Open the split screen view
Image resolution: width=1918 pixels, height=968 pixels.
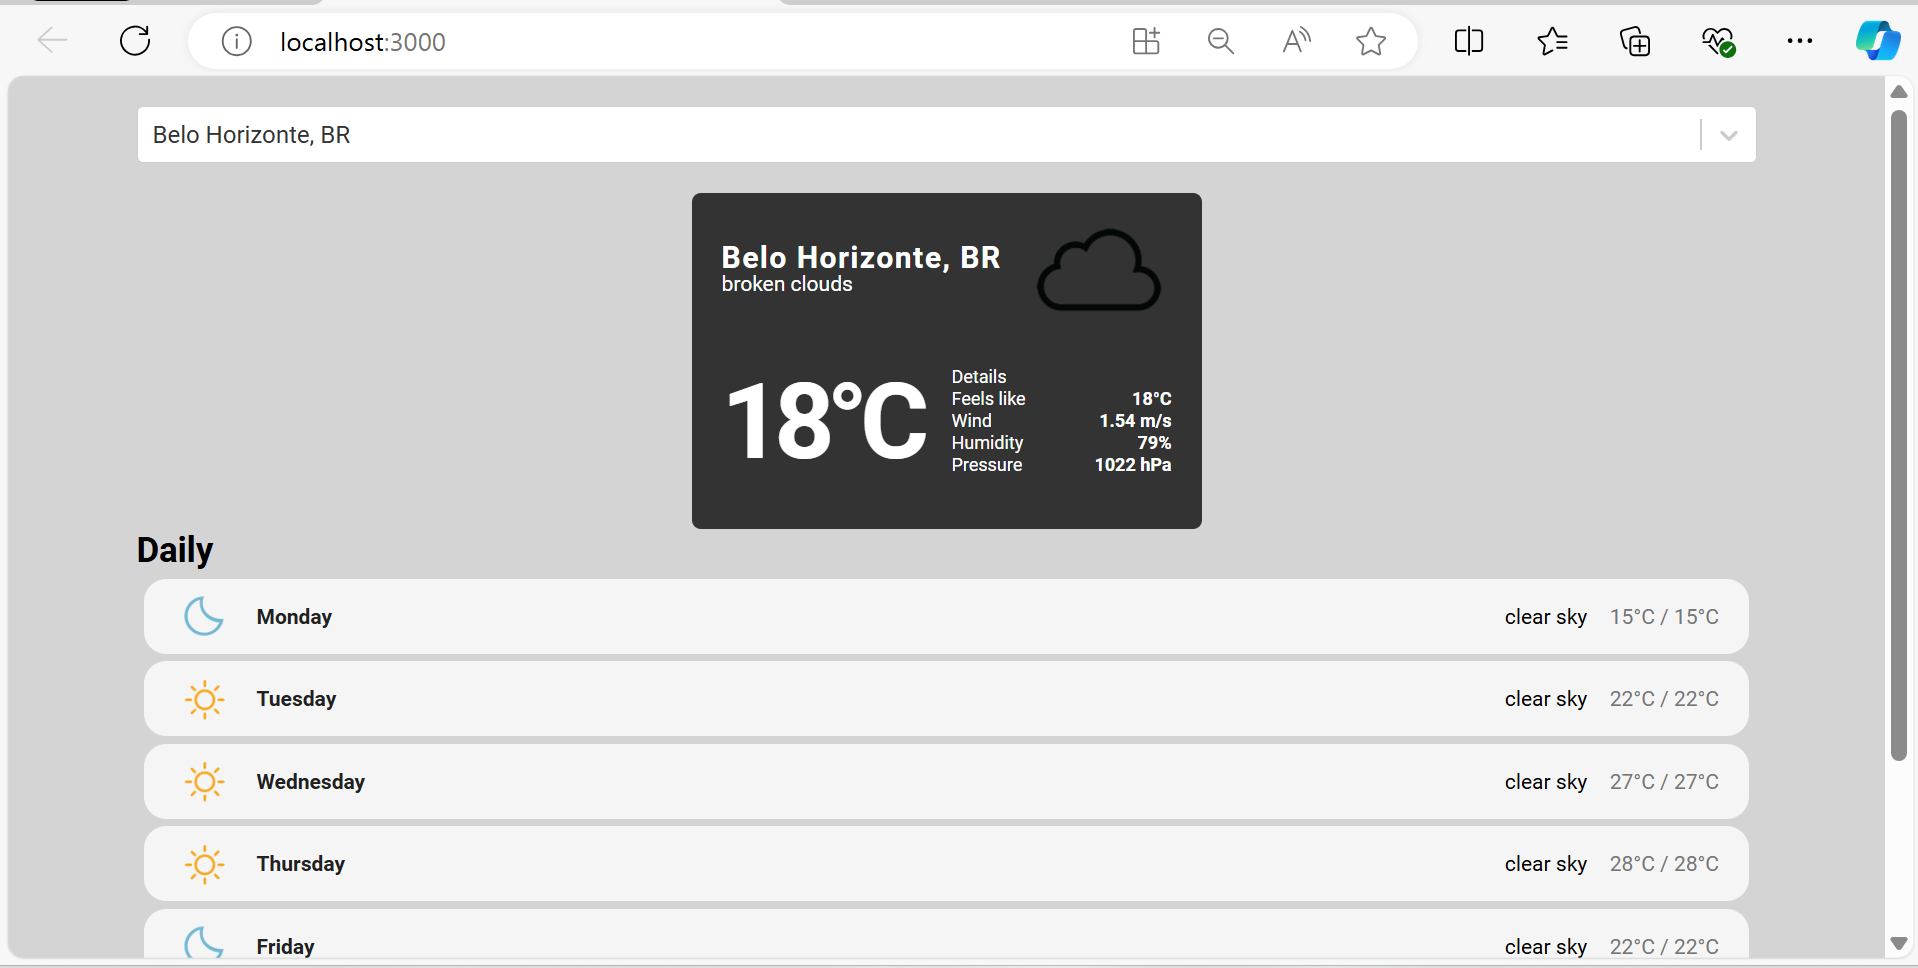point(1469,41)
